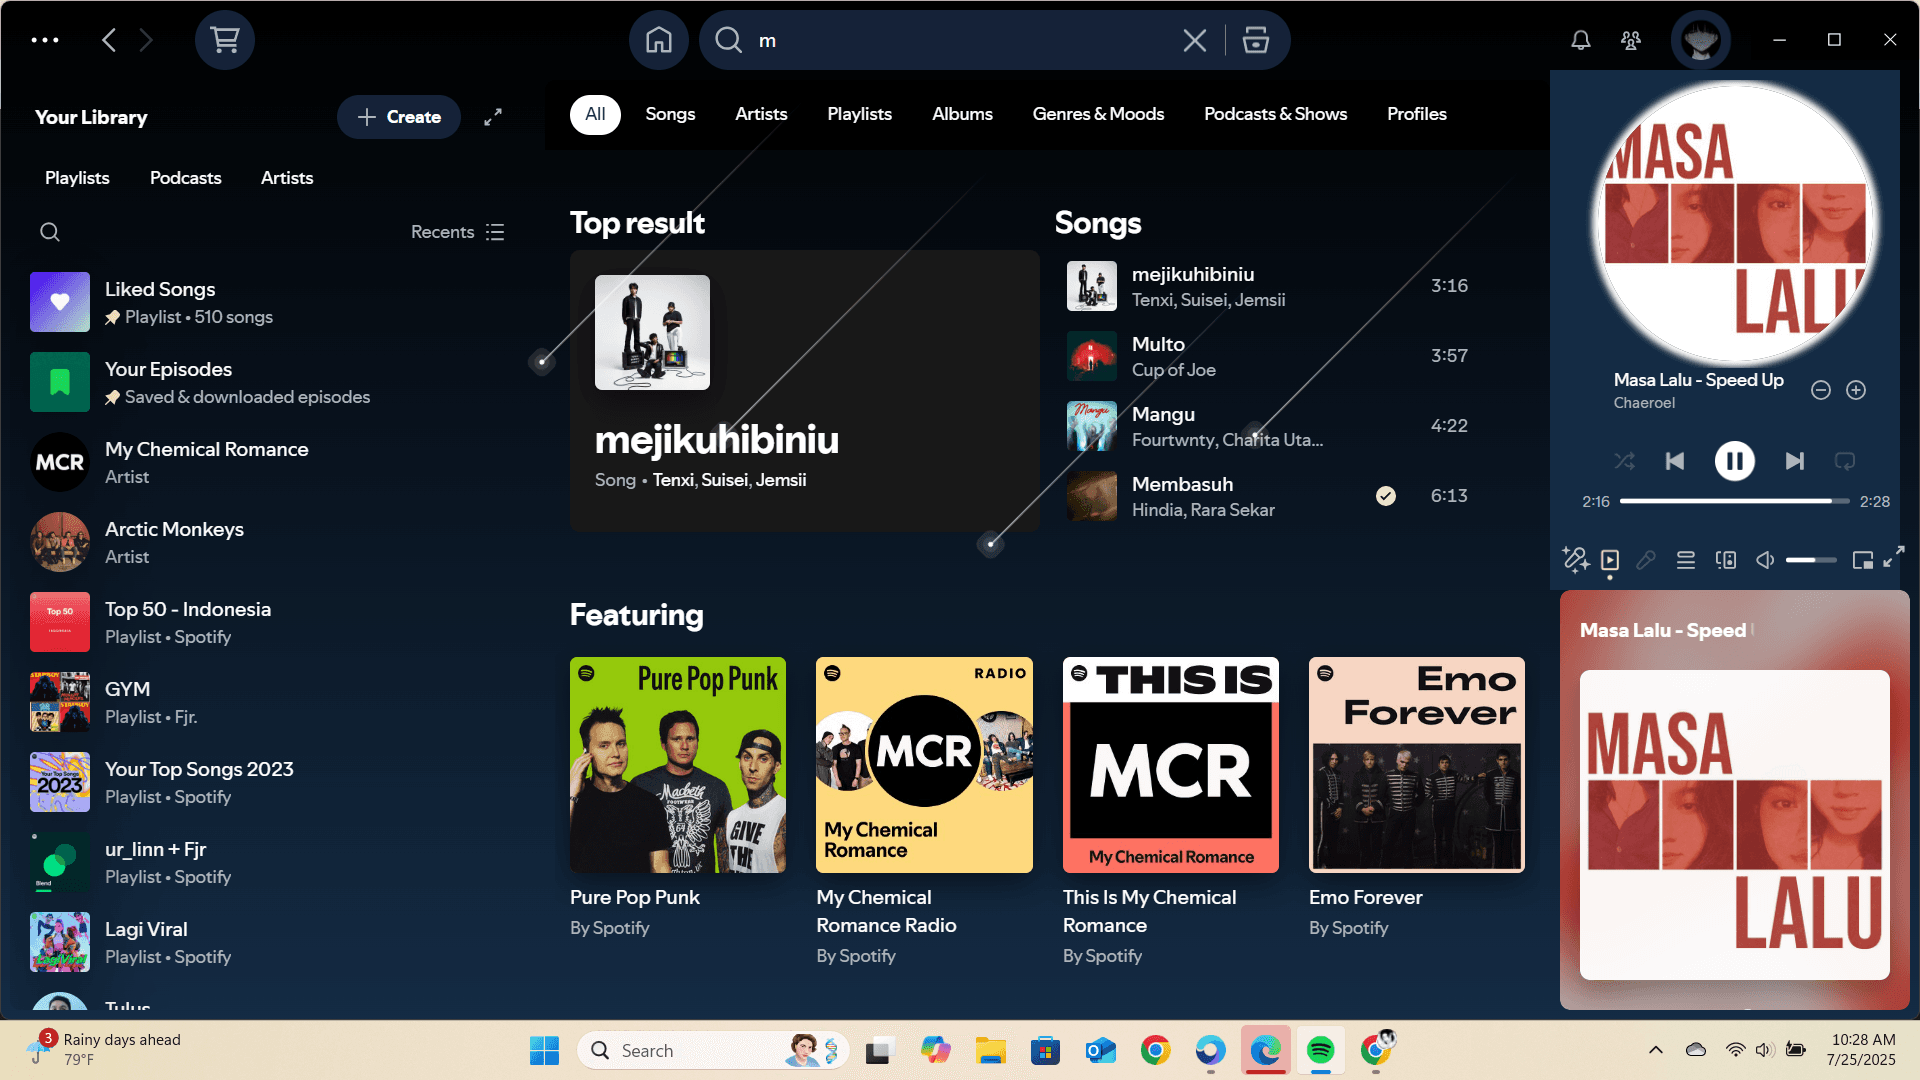
Task: Open Your Top Songs 2023 playlist
Action: point(270,782)
